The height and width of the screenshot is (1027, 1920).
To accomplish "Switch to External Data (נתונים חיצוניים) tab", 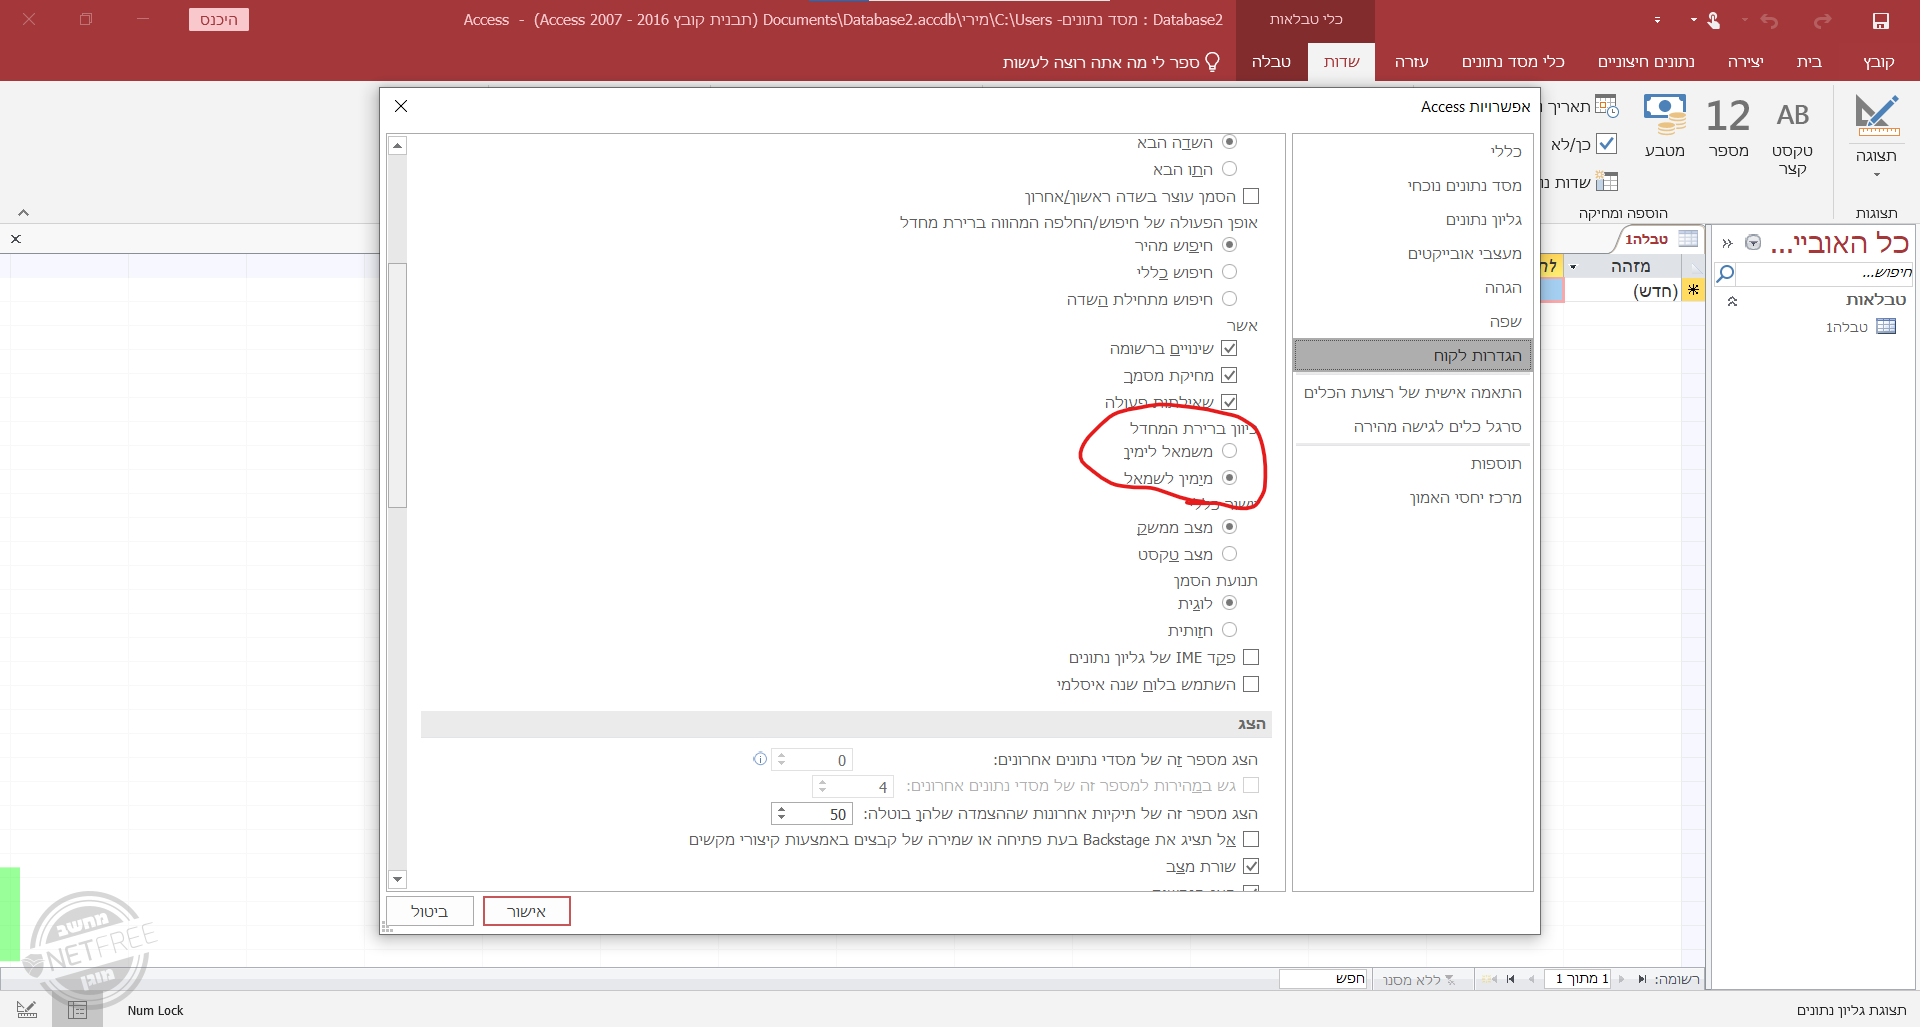I will pos(1646,62).
